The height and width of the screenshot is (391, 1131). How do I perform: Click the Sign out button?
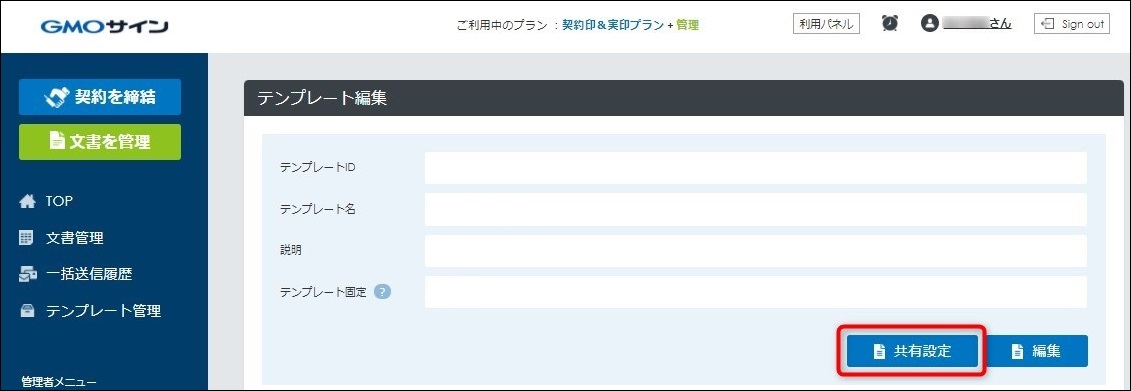pyautogui.click(x=1072, y=24)
